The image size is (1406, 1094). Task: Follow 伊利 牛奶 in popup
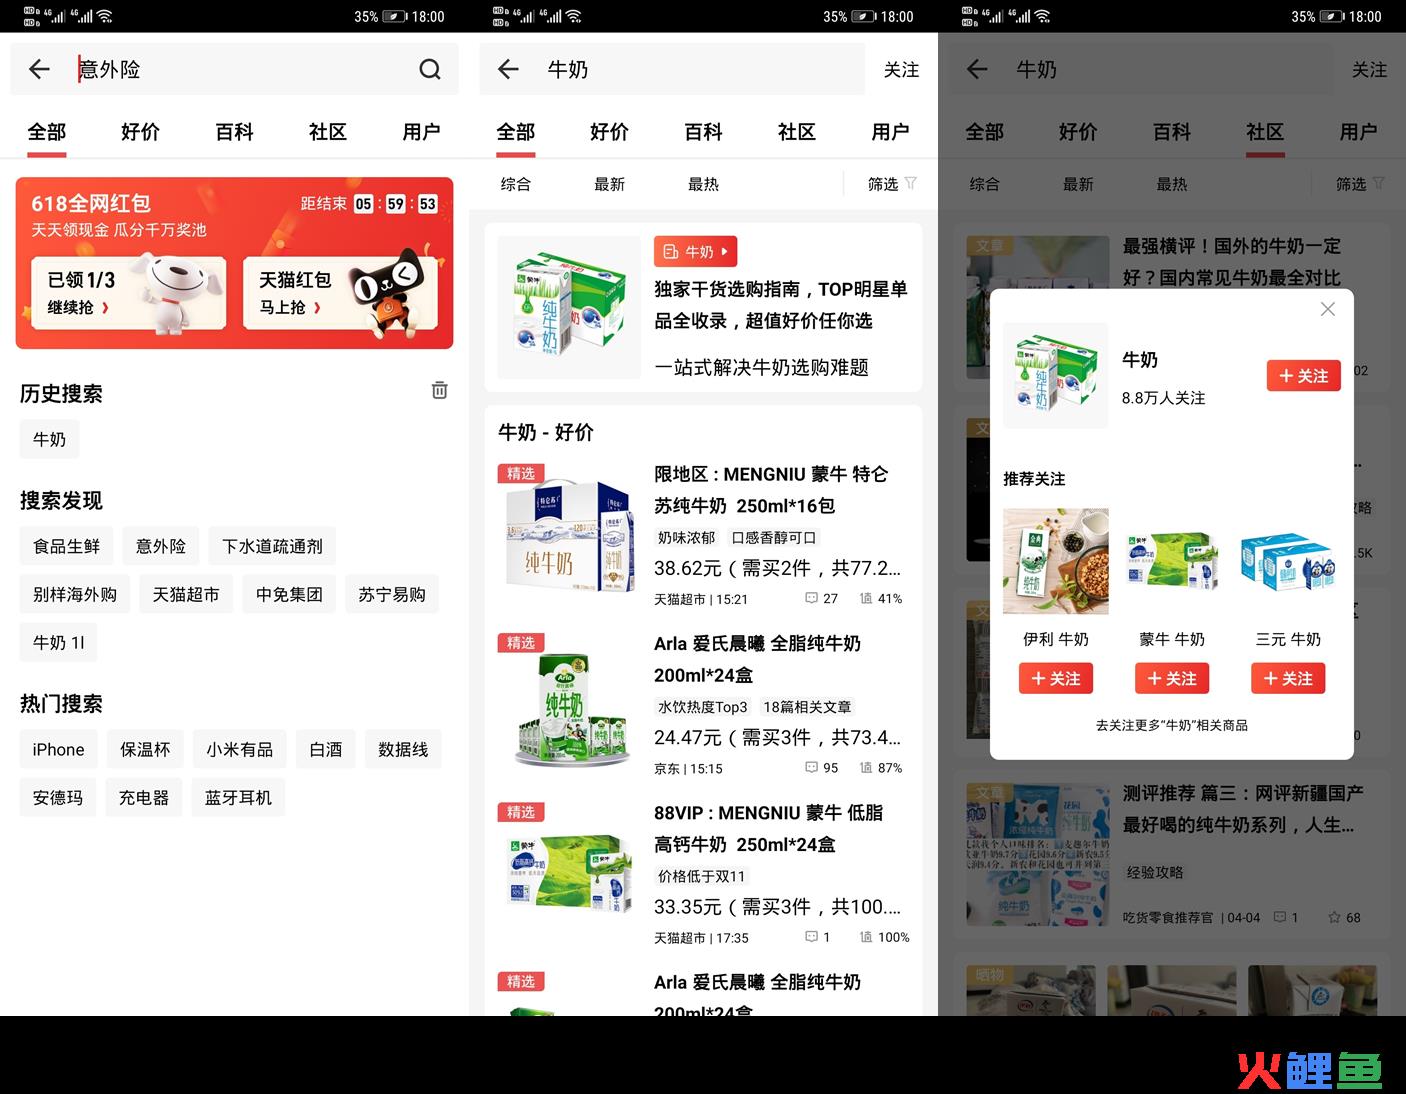1056,678
